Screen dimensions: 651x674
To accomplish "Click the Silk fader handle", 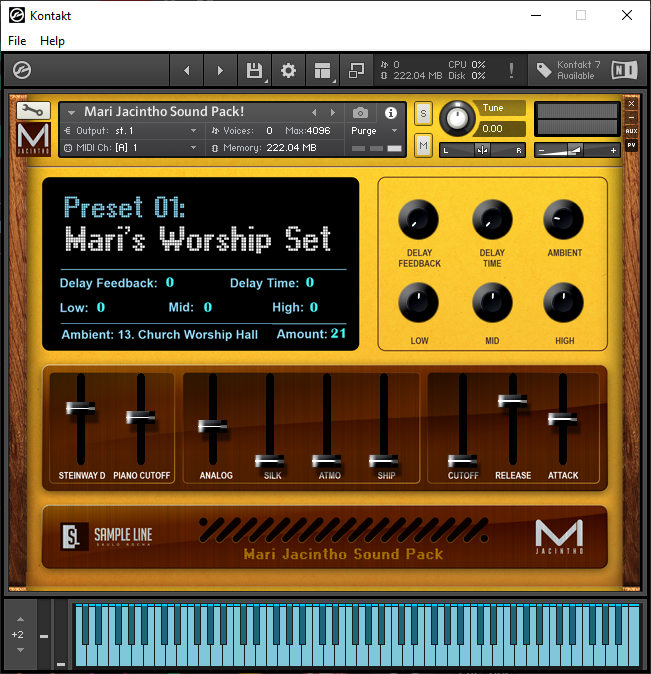I will click(270, 461).
